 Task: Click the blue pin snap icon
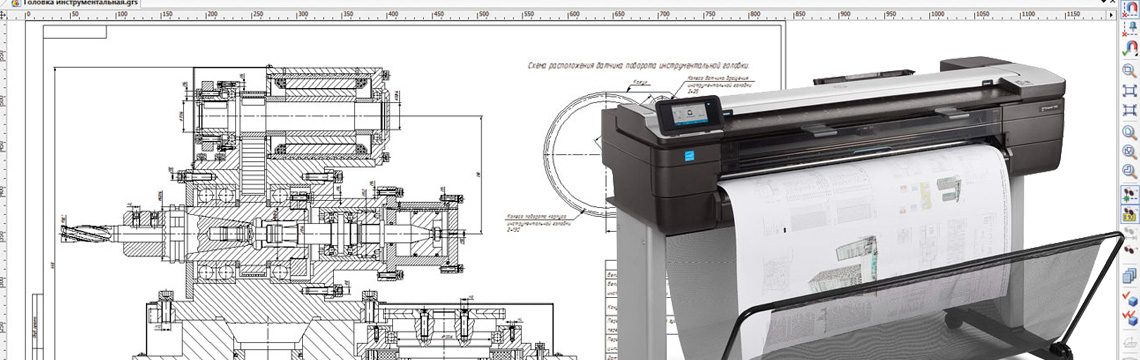tap(1129, 28)
